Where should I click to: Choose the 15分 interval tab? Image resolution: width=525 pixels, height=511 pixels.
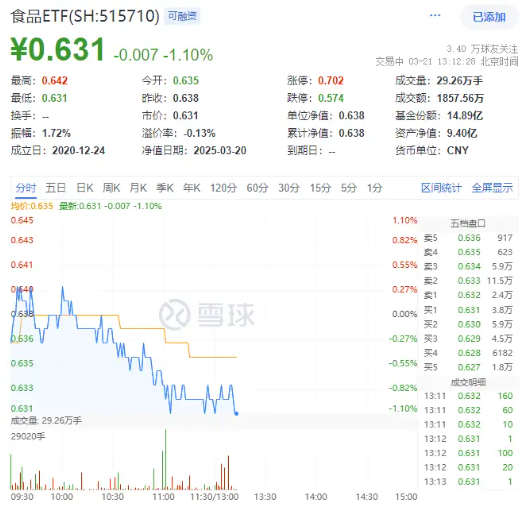point(320,188)
